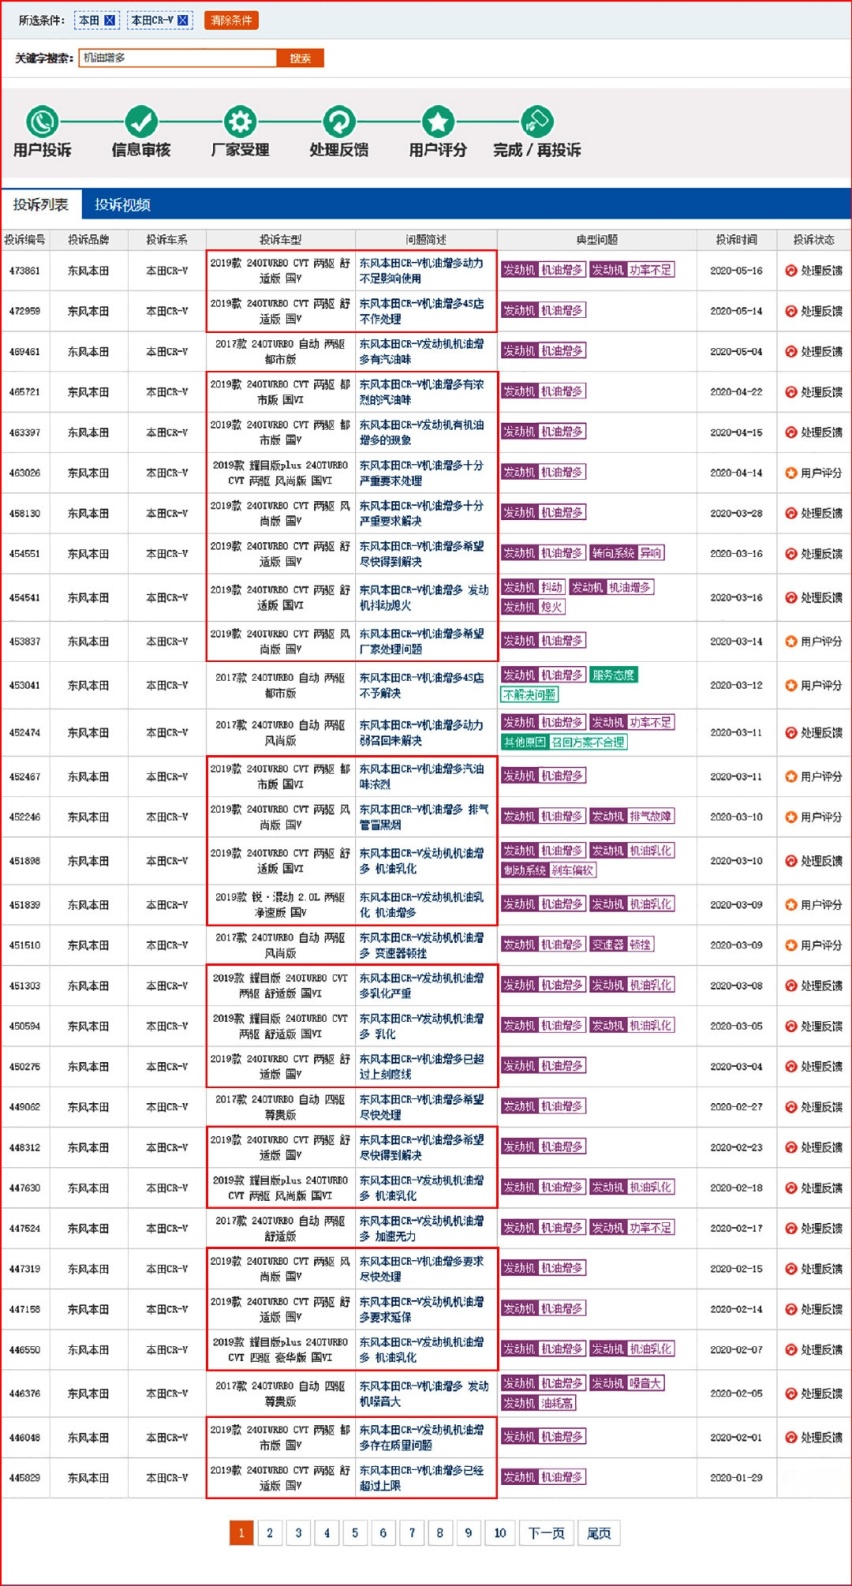Click the 尾页 pagination button
The width and height of the screenshot is (852, 1586).
point(599,1533)
